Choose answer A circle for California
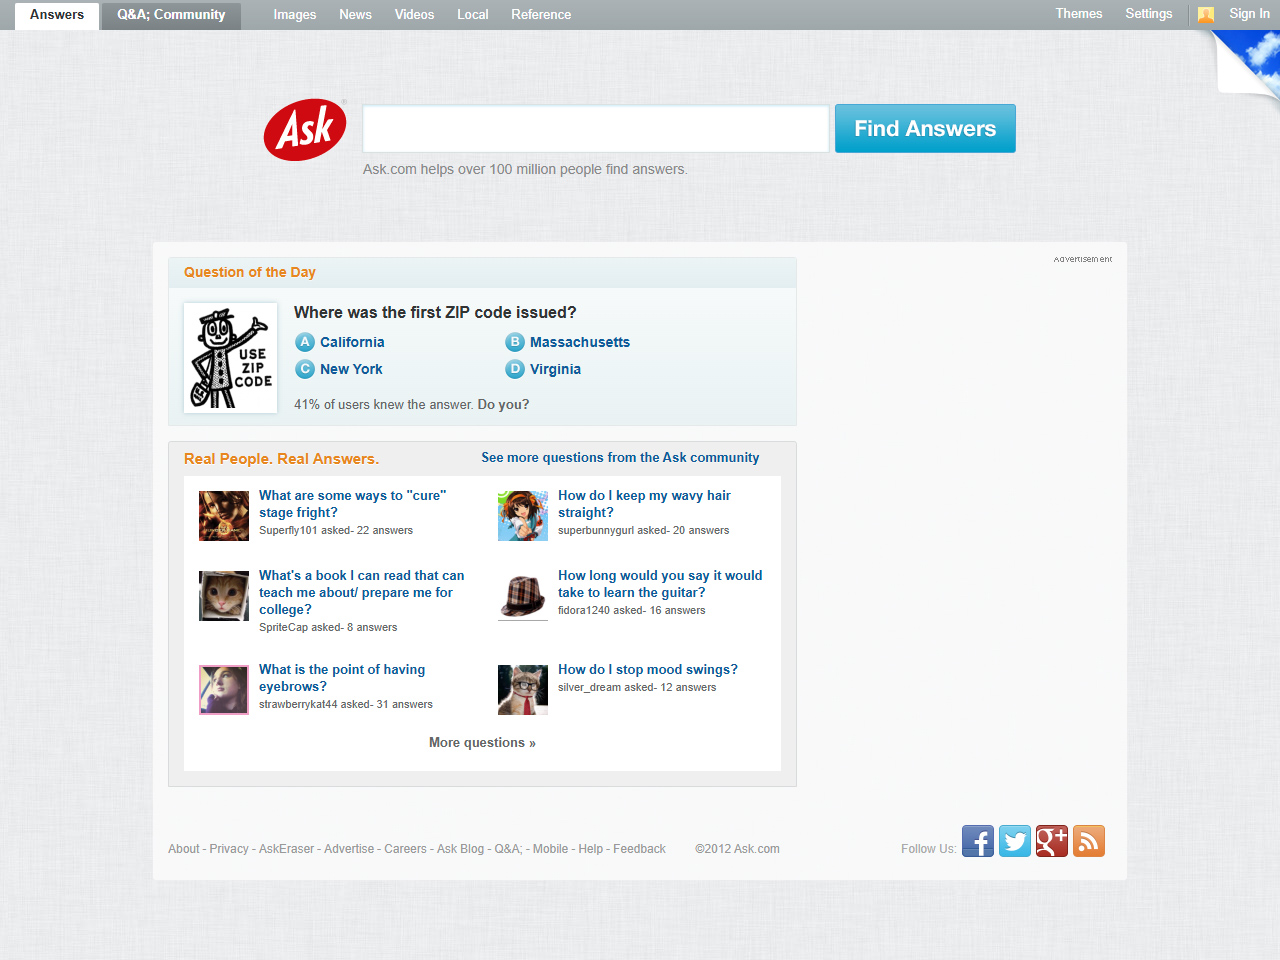1280x960 pixels. [305, 342]
